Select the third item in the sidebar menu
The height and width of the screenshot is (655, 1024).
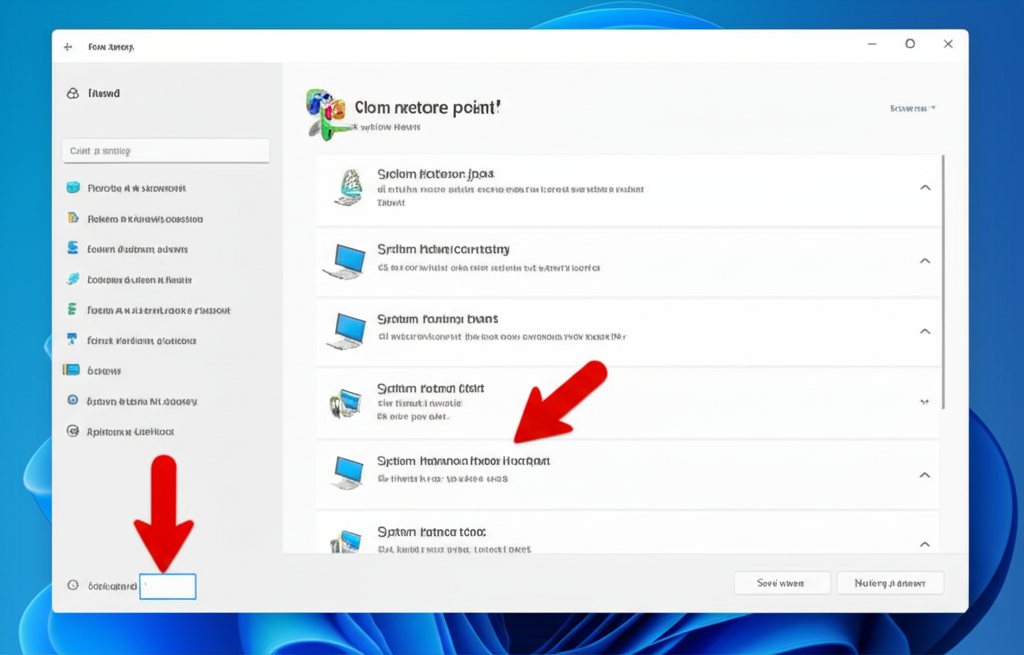click(x=137, y=249)
